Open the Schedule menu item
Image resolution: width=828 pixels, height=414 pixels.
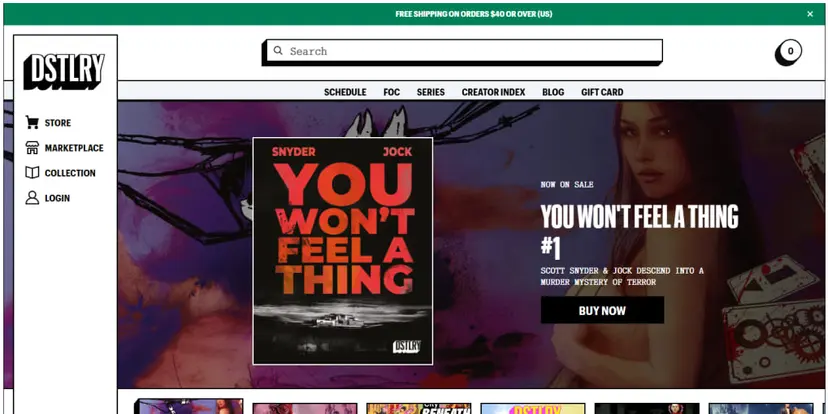pyautogui.click(x=345, y=92)
